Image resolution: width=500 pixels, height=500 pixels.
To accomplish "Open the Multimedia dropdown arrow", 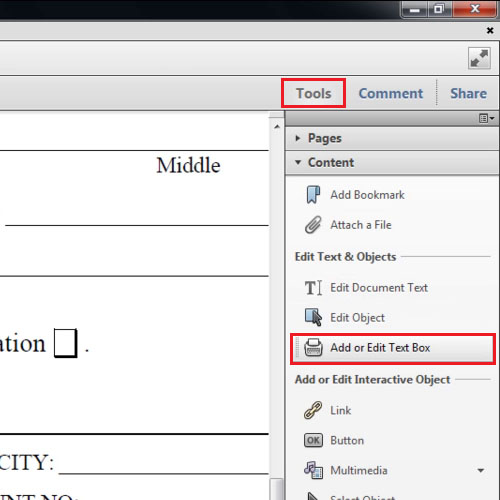I will point(480,471).
